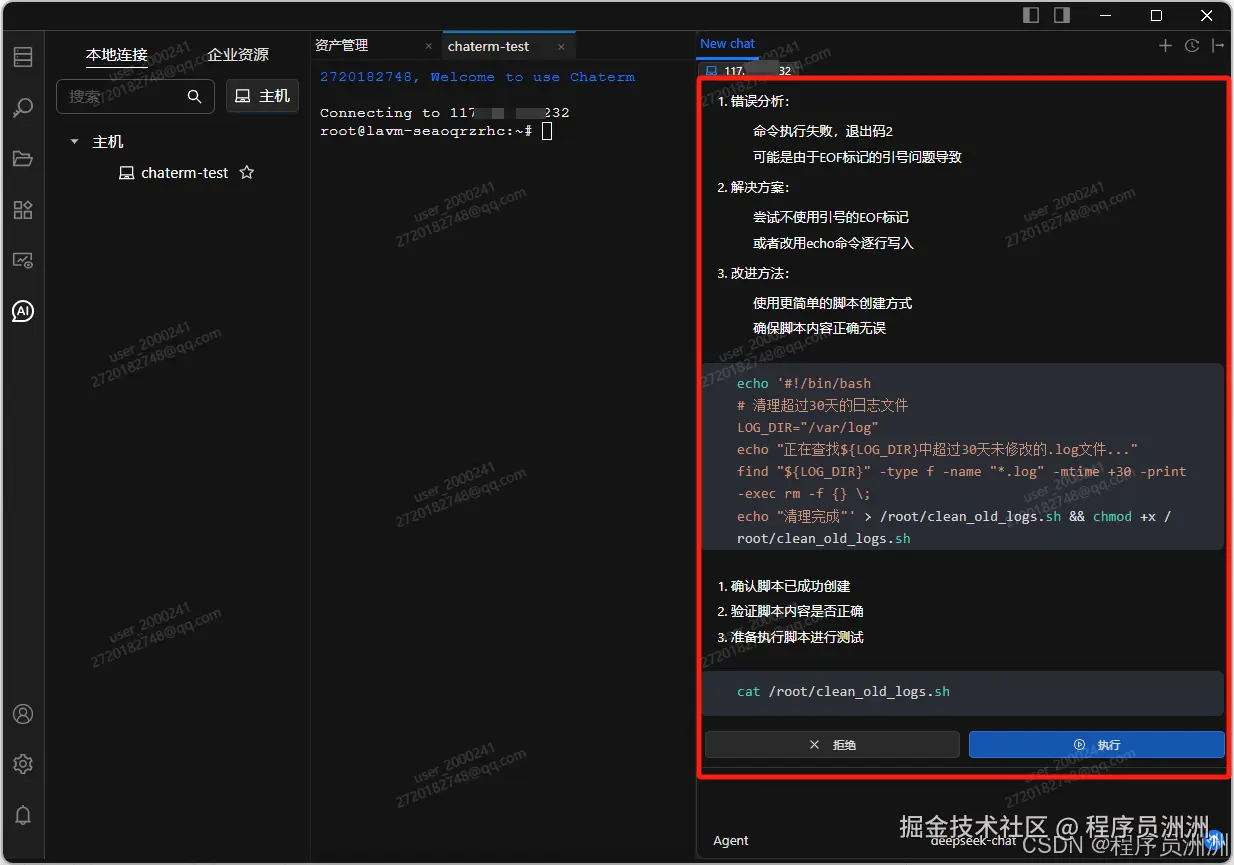Screen dimensions: 1234x865
Task: Switch to the 企业资源 tab
Action: 240,55
